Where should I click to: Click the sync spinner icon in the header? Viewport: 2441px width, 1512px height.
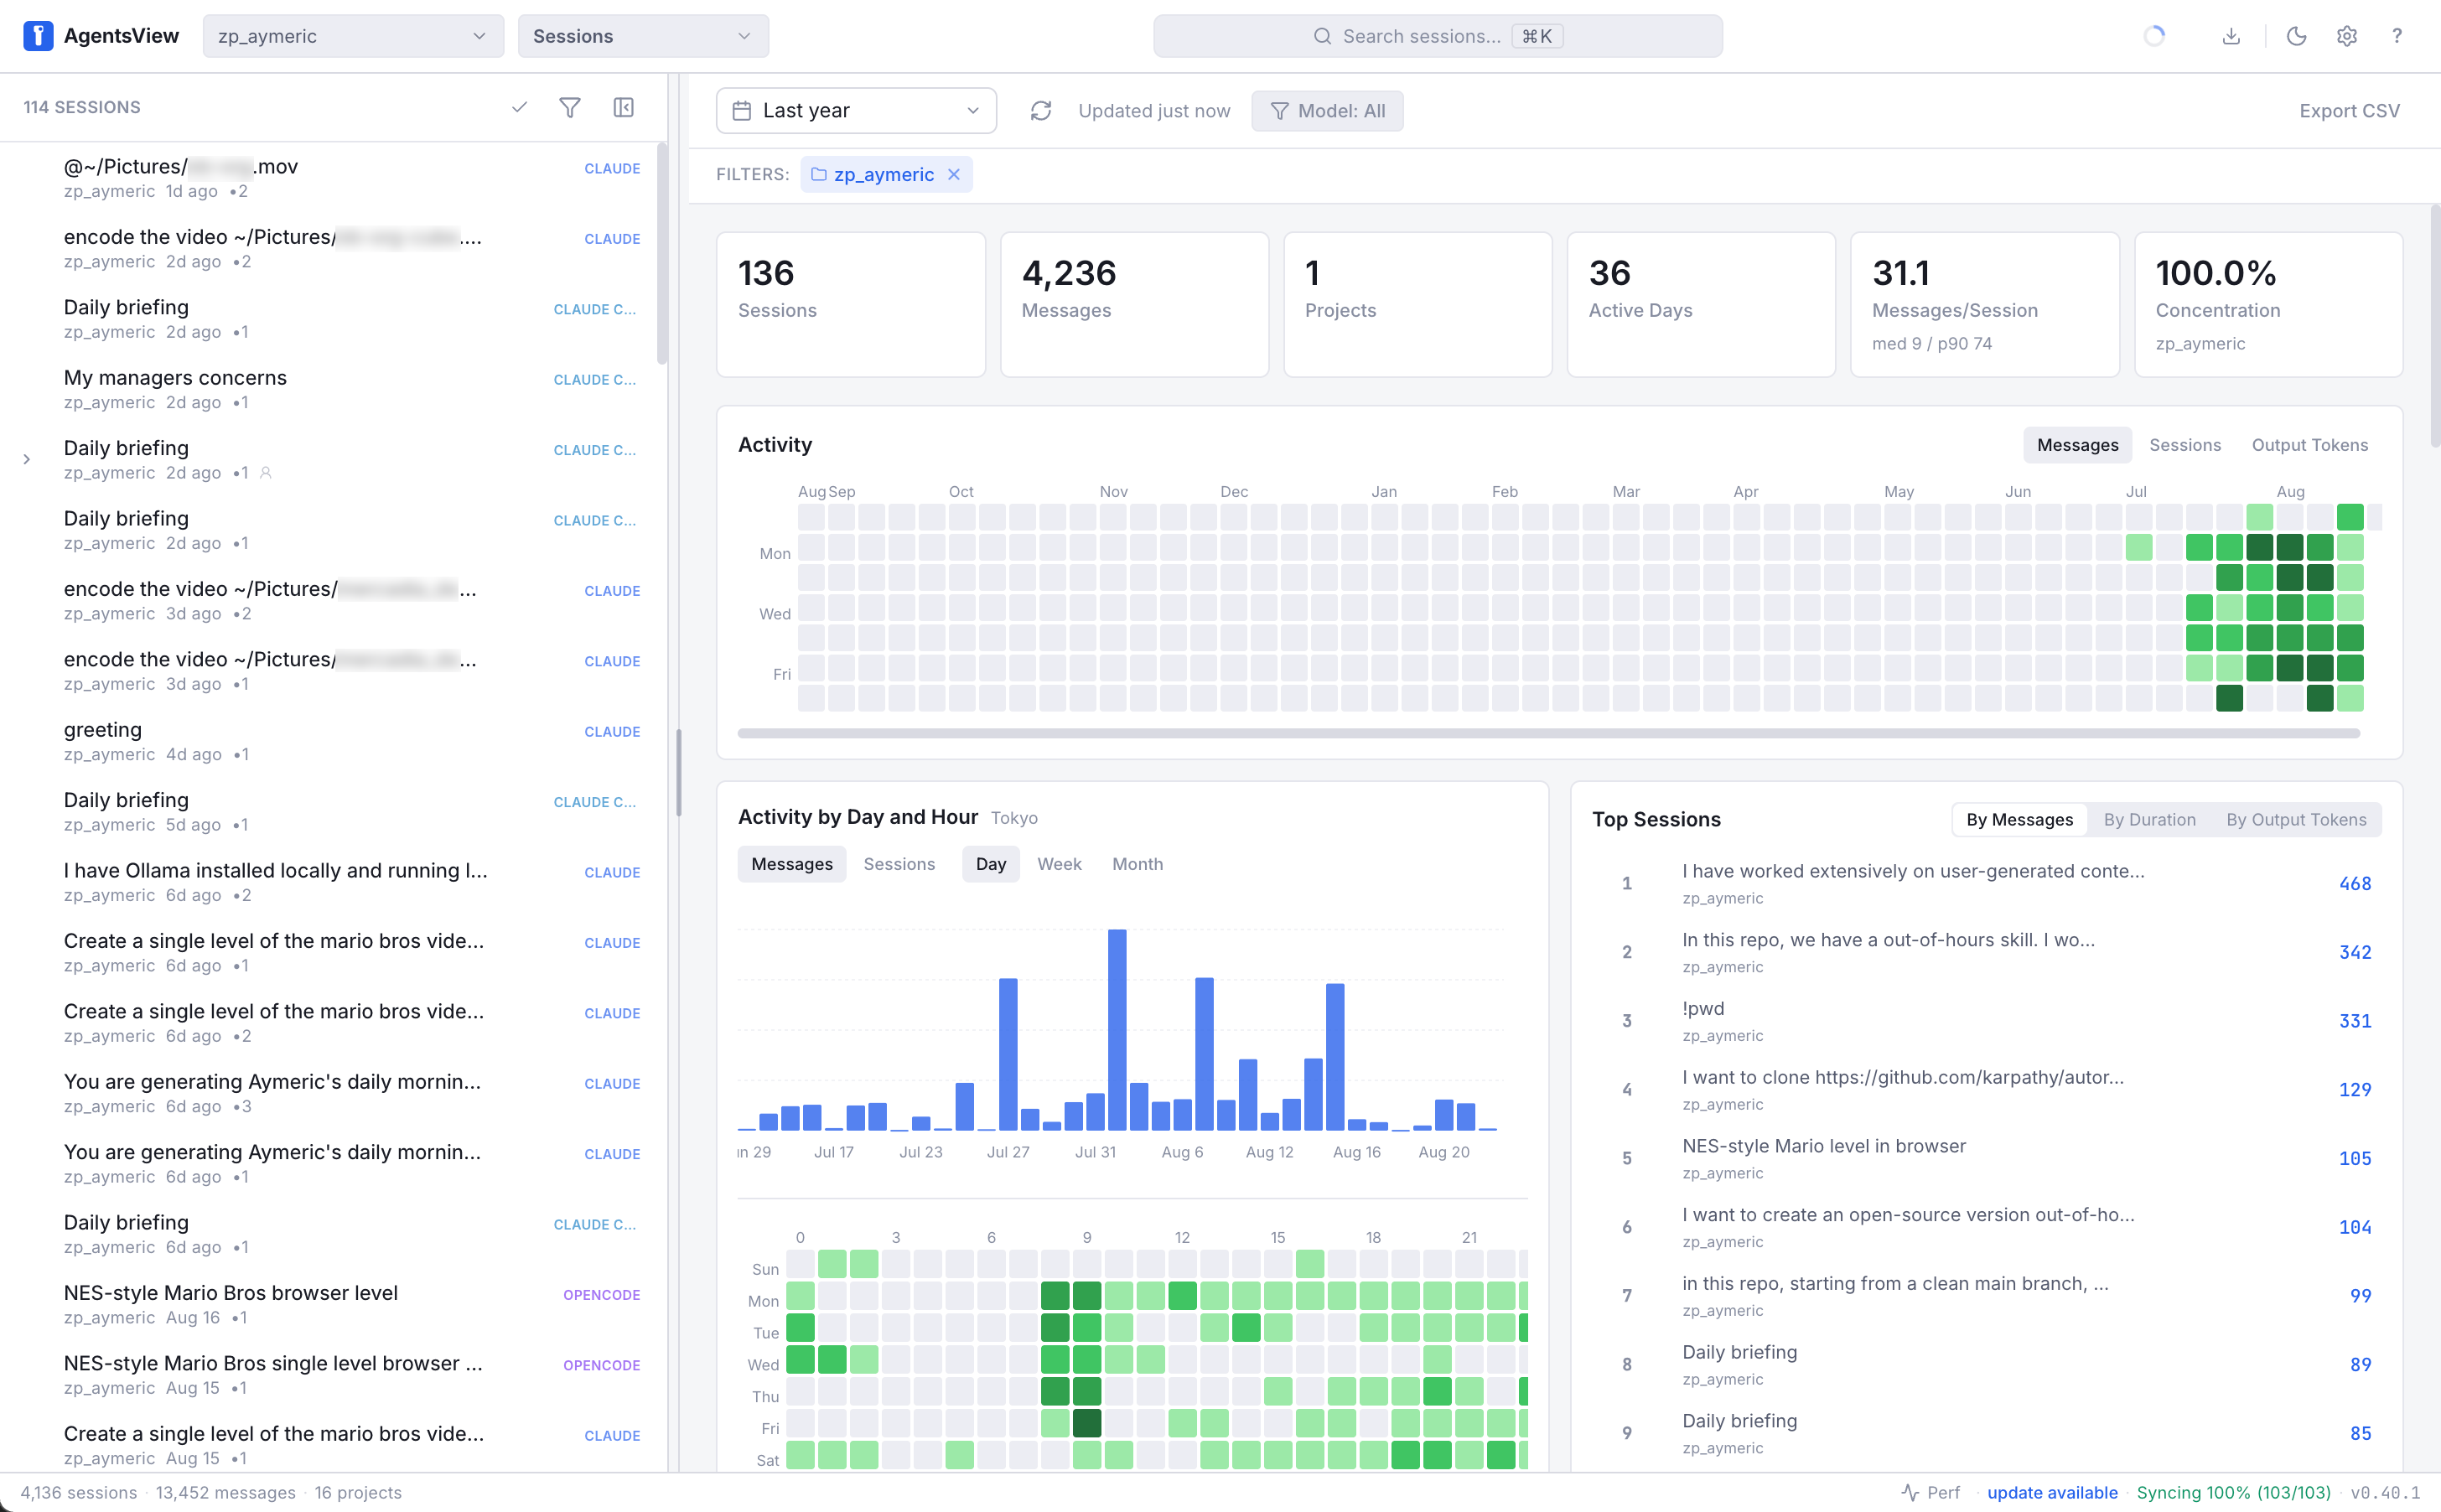2154,36
